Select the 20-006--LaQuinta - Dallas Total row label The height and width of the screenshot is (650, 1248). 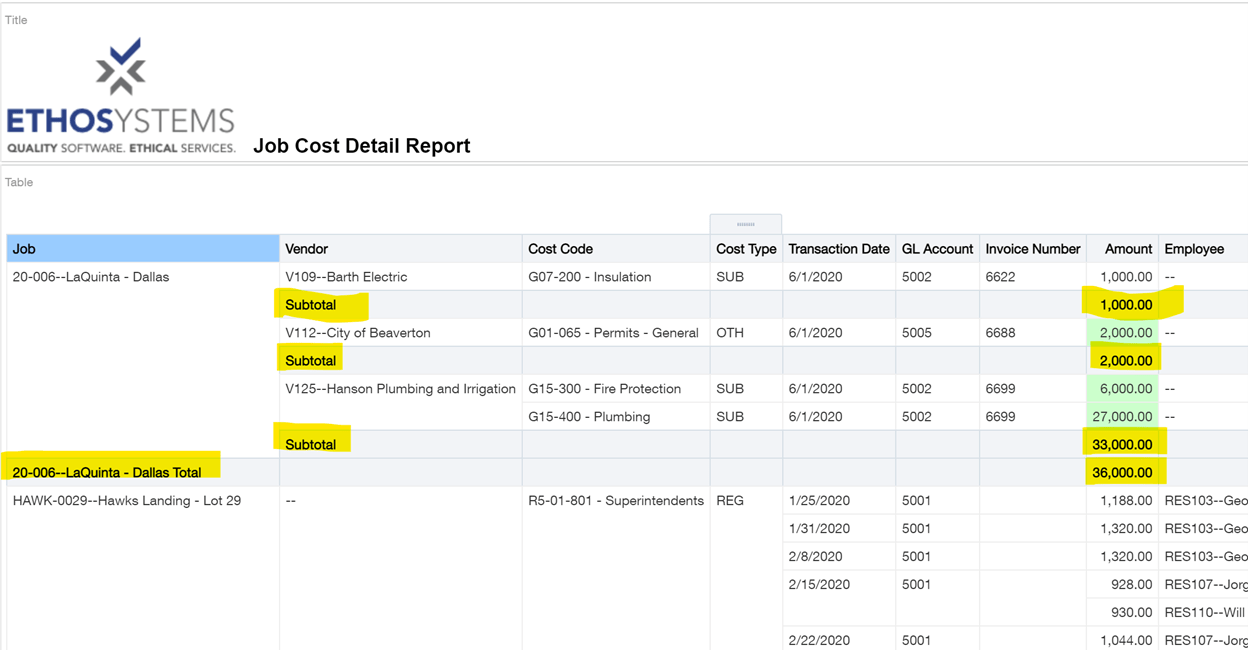pyautogui.click(x=107, y=472)
